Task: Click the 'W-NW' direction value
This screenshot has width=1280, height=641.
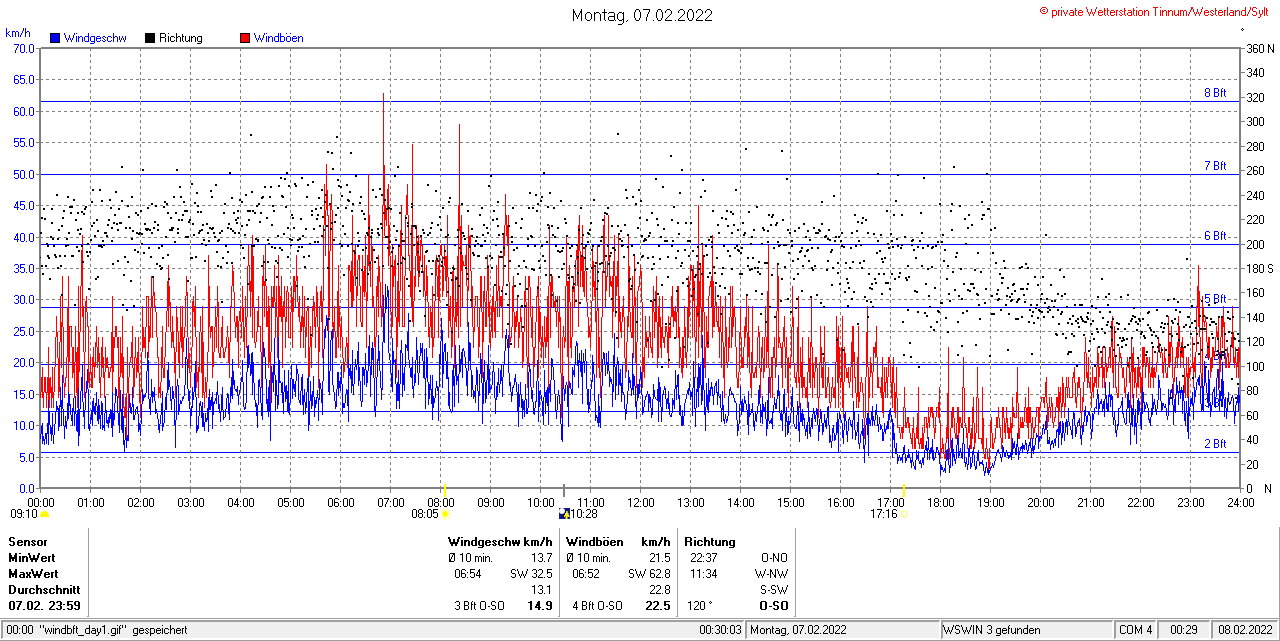Action: (x=772, y=573)
